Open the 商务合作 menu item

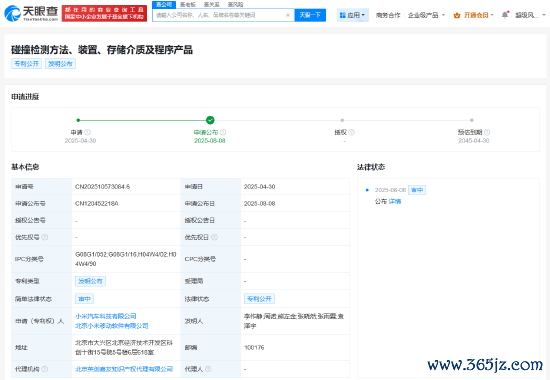pyautogui.click(x=388, y=15)
